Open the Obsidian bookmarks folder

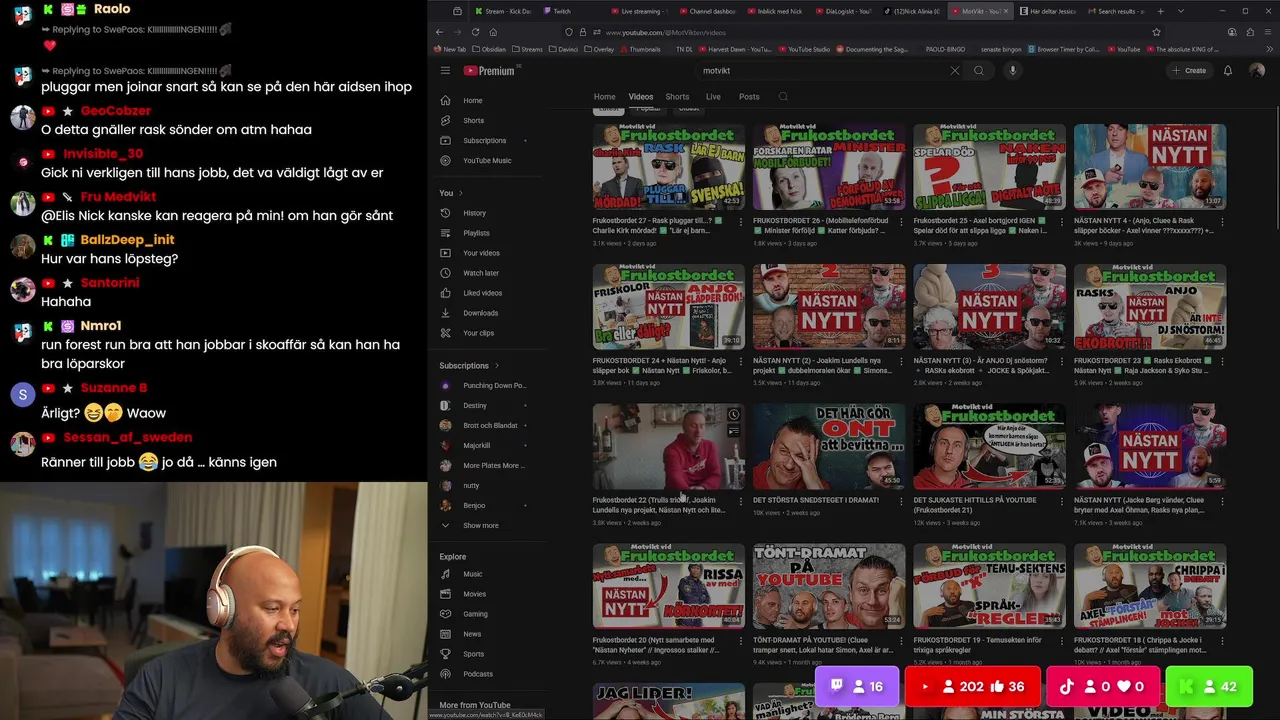[488, 48]
